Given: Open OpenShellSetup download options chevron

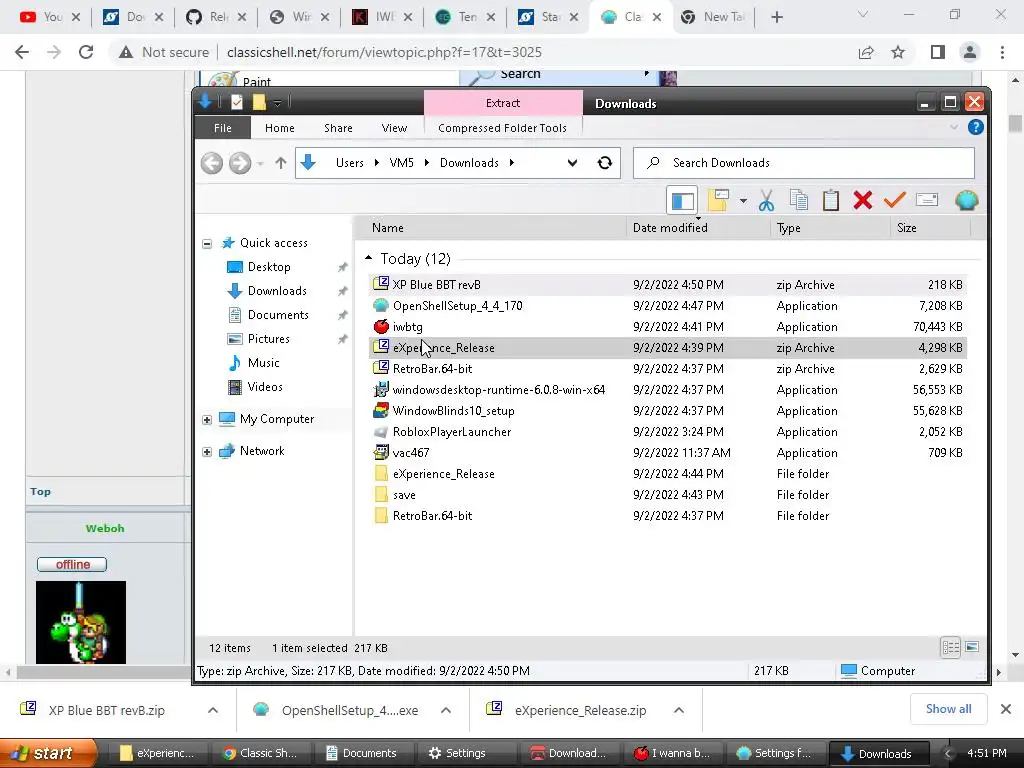Looking at the screenshot, I should coord(446,711).
